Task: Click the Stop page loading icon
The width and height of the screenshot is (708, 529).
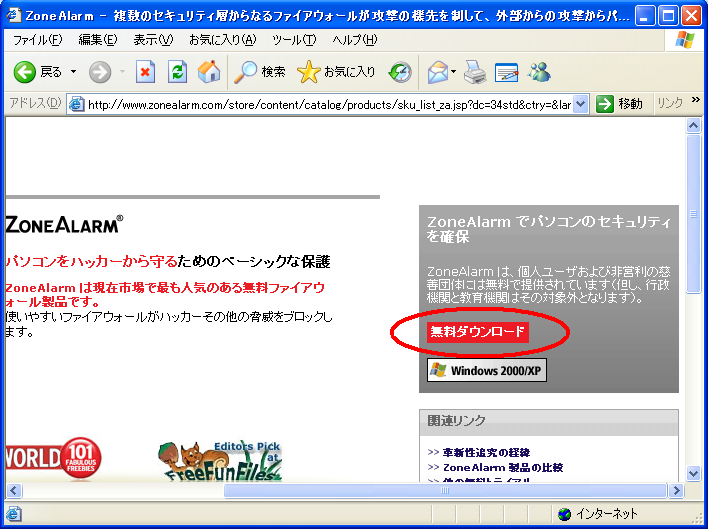Action: click(x=145, y=72)
